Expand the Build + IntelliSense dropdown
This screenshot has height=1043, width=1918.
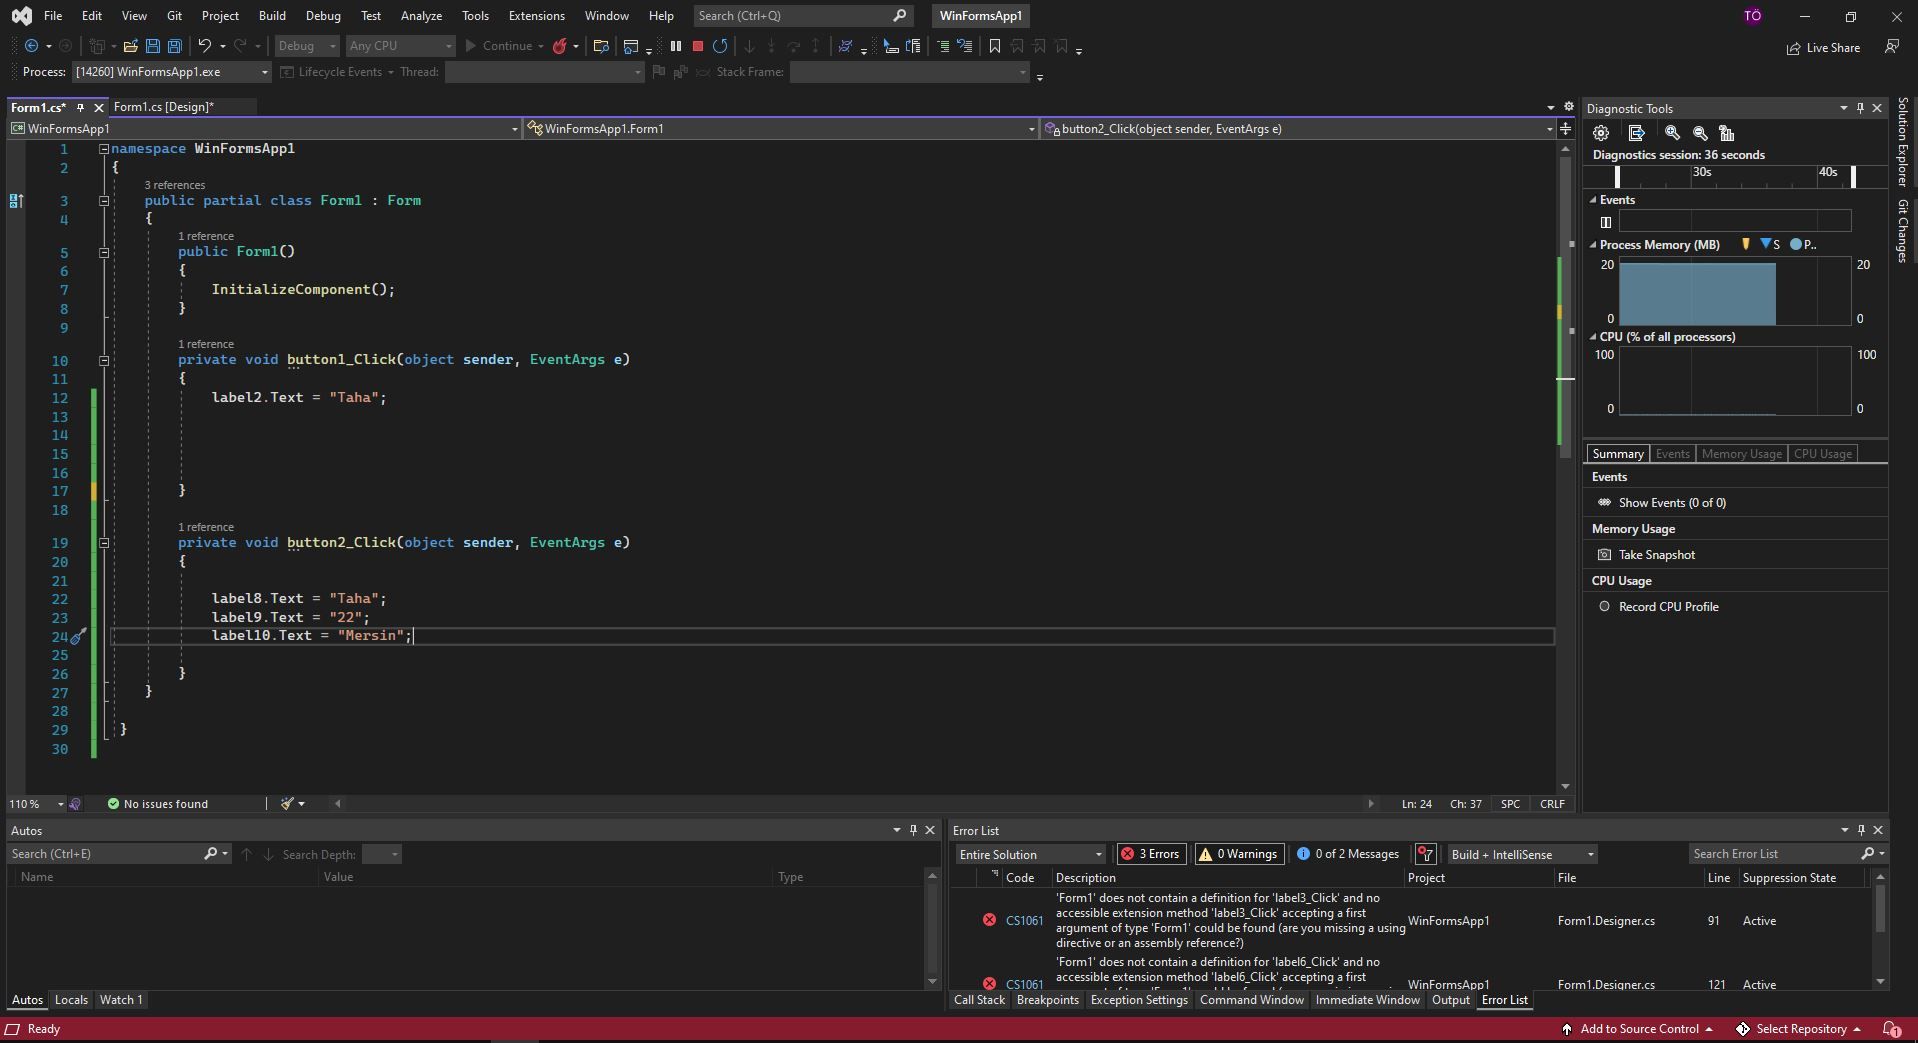(x=1521, y=854)
